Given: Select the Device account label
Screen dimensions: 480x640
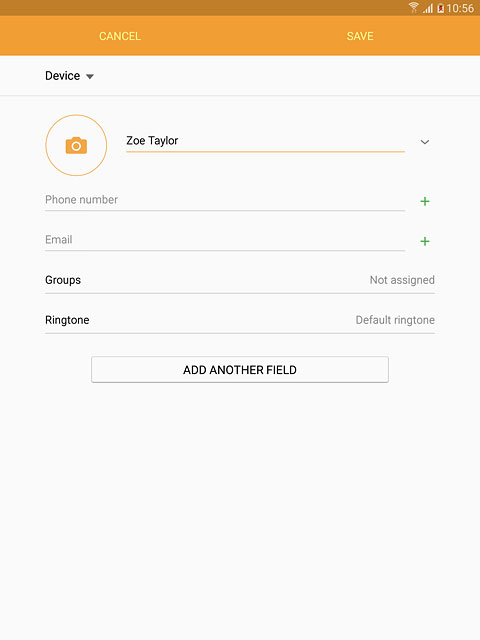Looking at the screenshot, I should pos(62,76).
